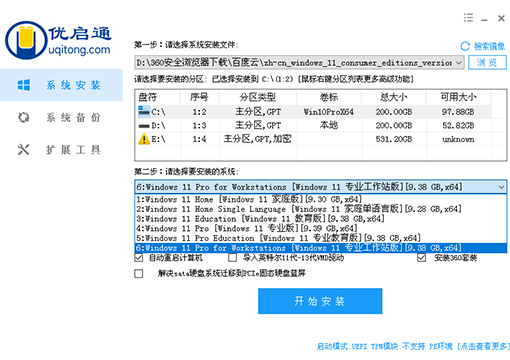Click the system backup refresh icon
This screenshot has width=510, height=360.
point(24,117)
